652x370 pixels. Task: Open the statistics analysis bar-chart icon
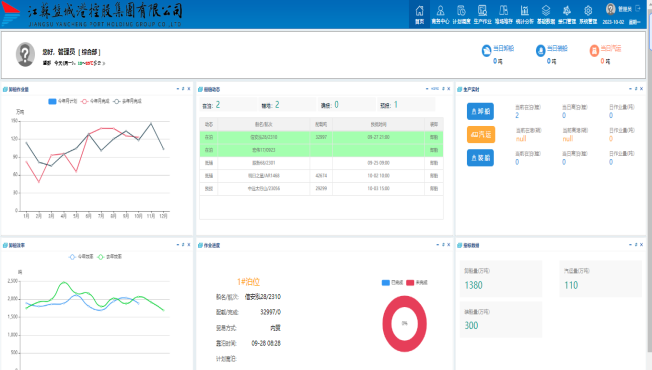(525, 10)
